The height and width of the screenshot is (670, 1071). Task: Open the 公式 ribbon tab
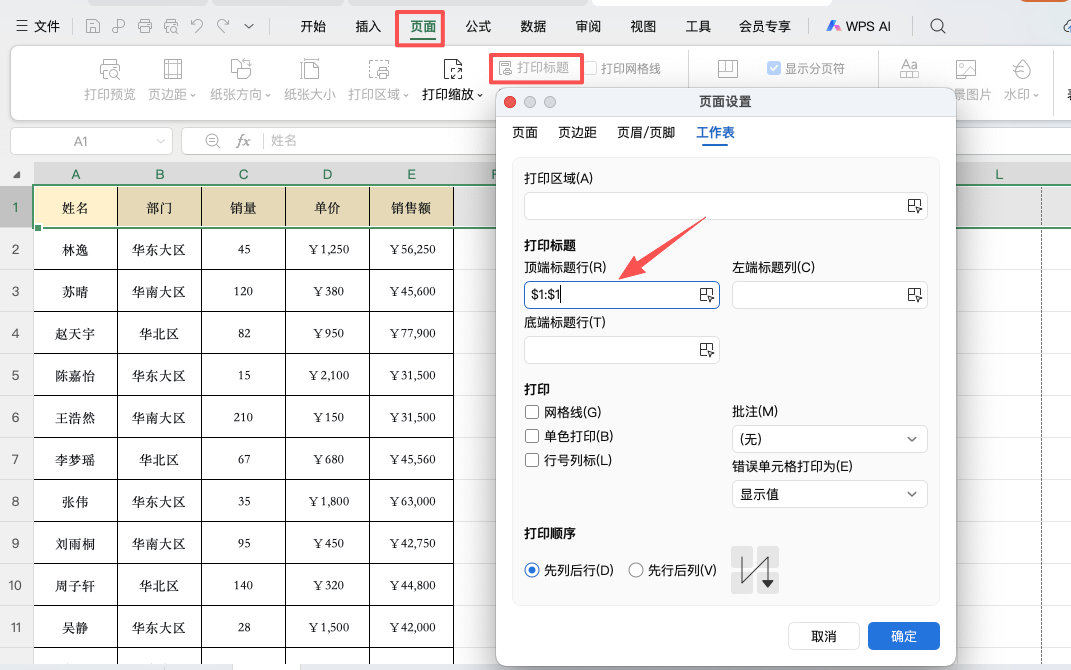point(478,26)
